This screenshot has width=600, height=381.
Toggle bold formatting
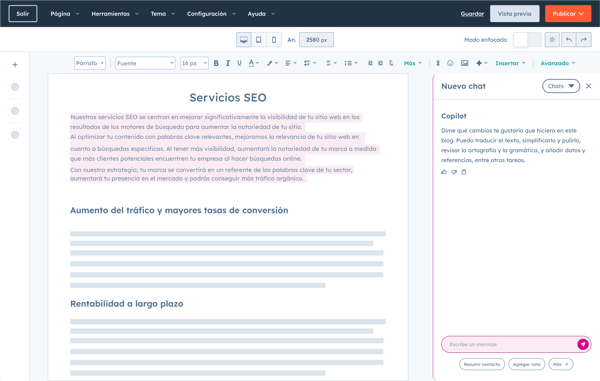point(216,63)
